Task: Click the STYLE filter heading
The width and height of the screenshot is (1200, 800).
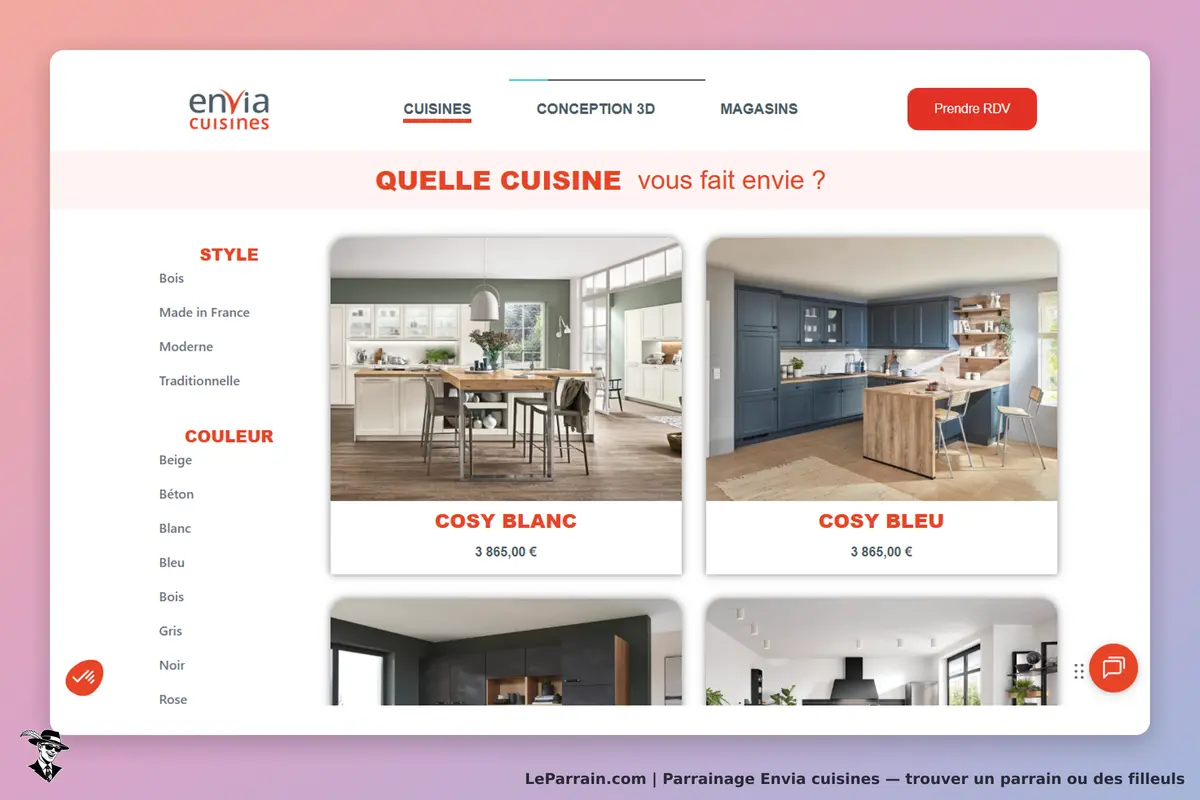Action: (x=229, y=254)
